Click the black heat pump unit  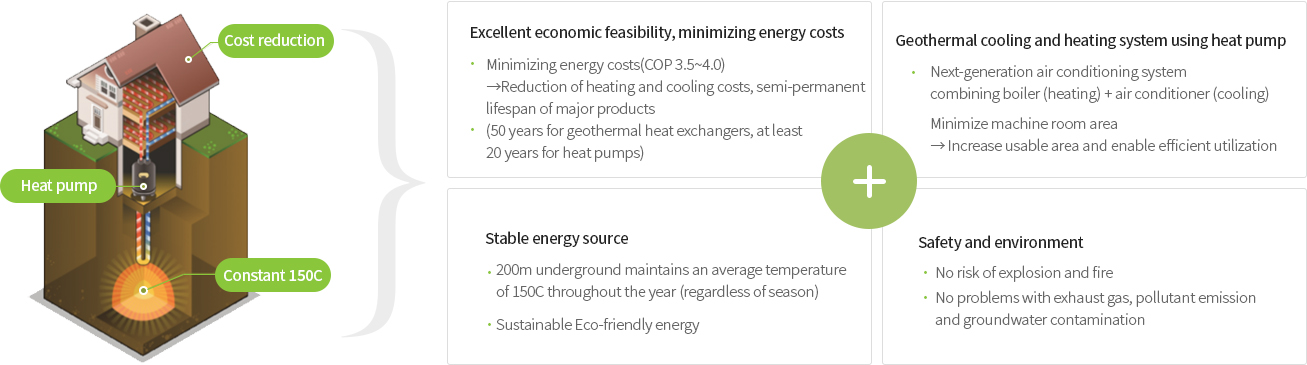tap(143, 174)
